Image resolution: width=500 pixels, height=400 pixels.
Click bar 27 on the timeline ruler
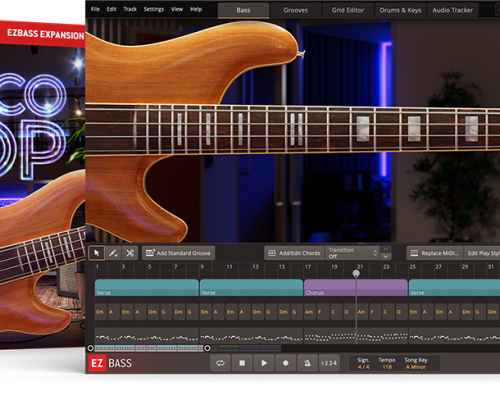point(439,267)
